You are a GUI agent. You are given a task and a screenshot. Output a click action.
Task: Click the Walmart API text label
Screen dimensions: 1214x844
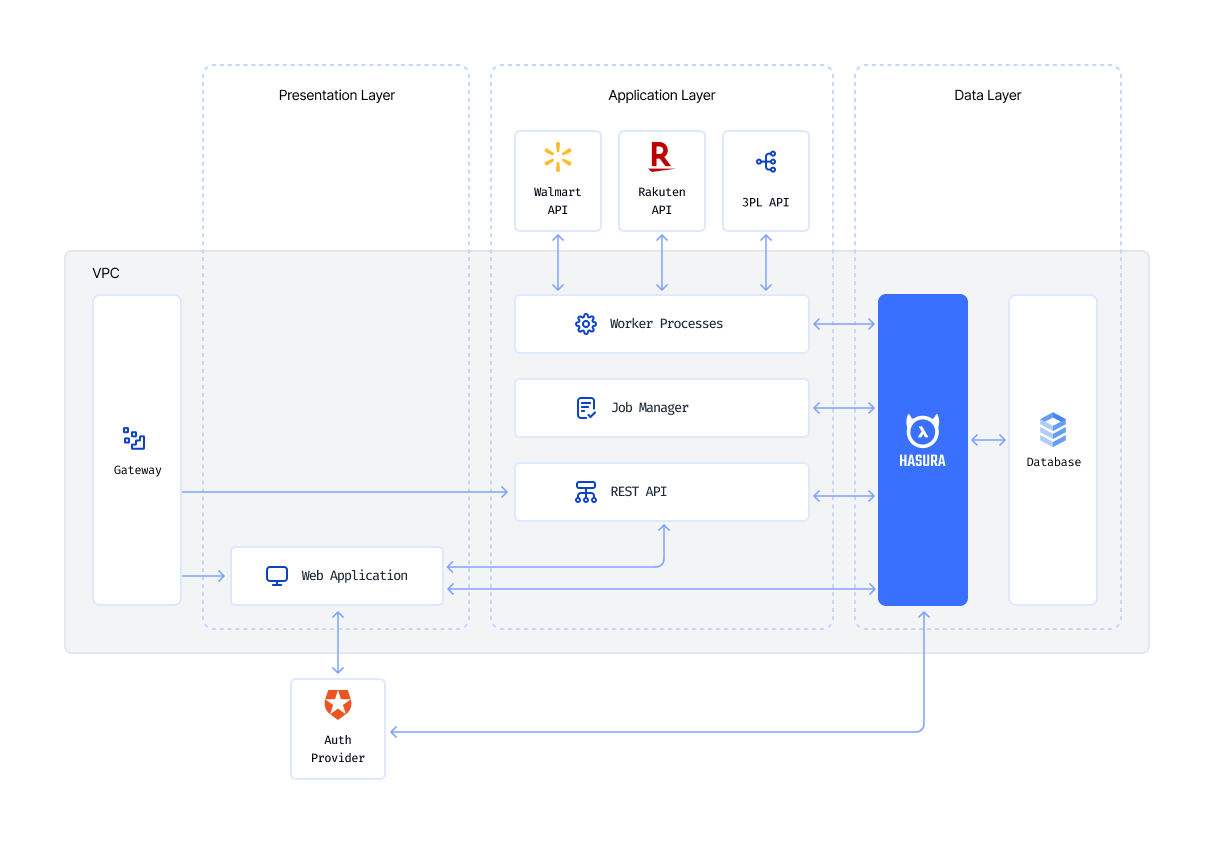[x=558, y=201]
